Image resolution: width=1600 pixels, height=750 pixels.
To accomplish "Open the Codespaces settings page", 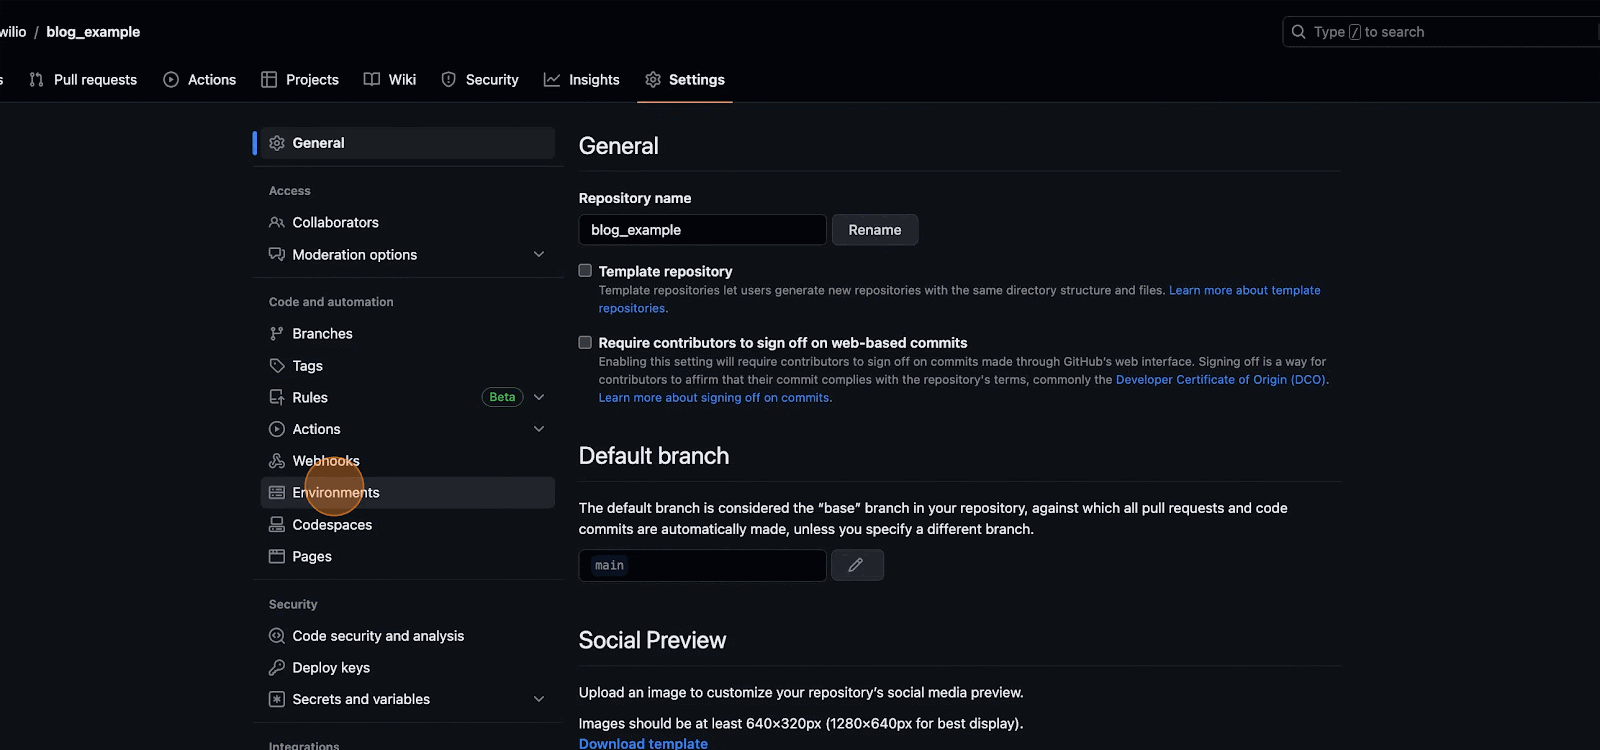I will tap(408, 524).
